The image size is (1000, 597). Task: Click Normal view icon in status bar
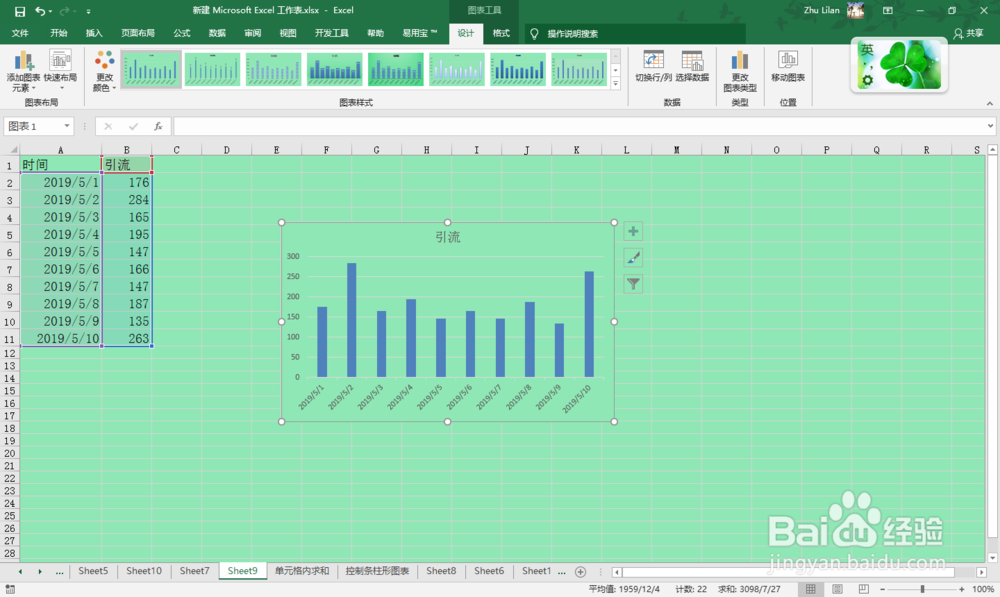point(811,589)
